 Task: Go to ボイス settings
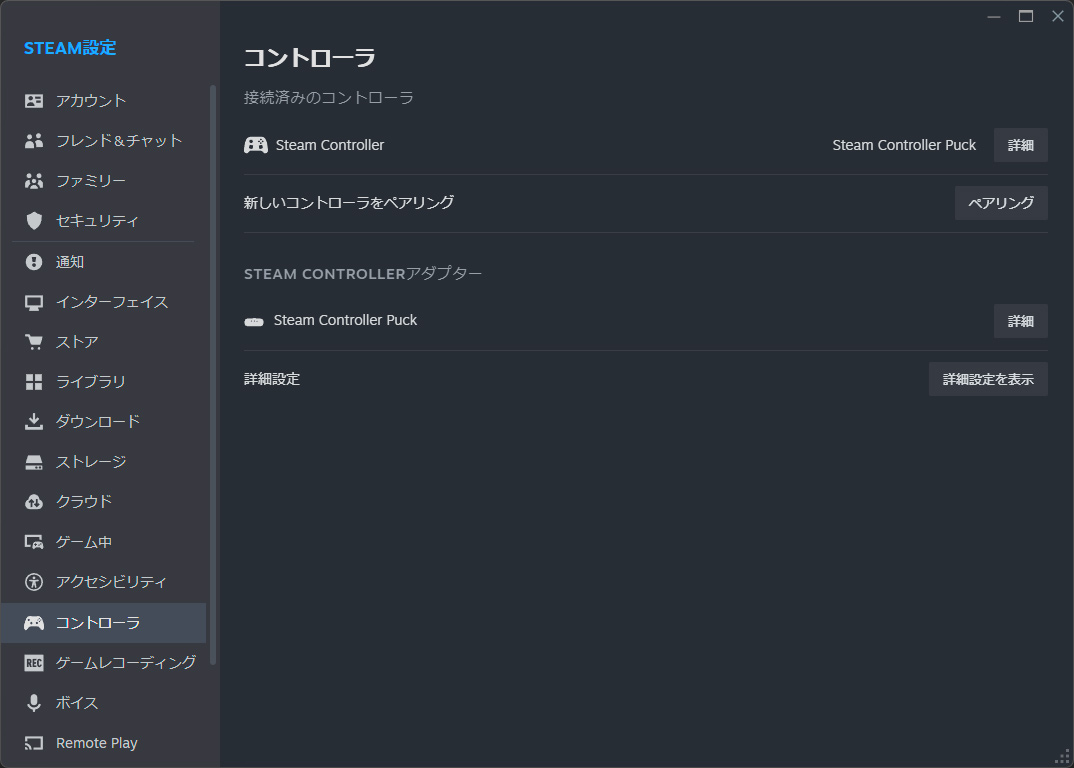pyautogui.click(x=103, y=703)
